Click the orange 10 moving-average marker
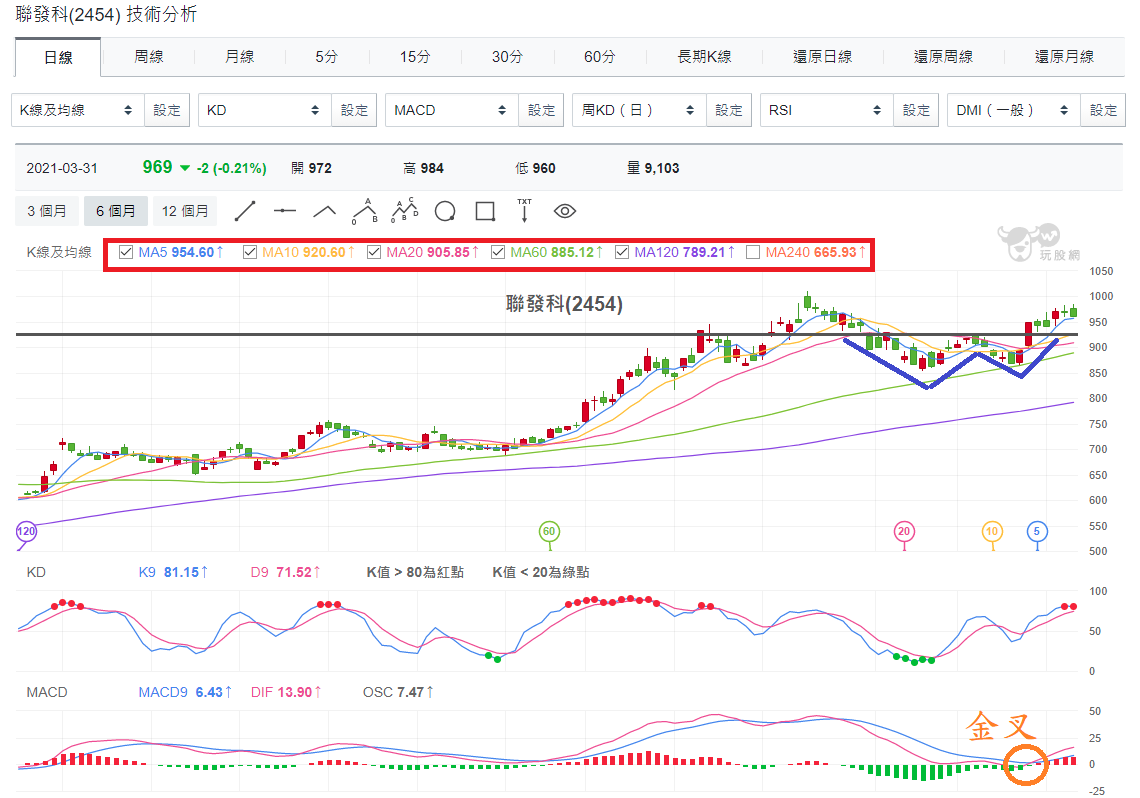 click(x=992, y=531)
